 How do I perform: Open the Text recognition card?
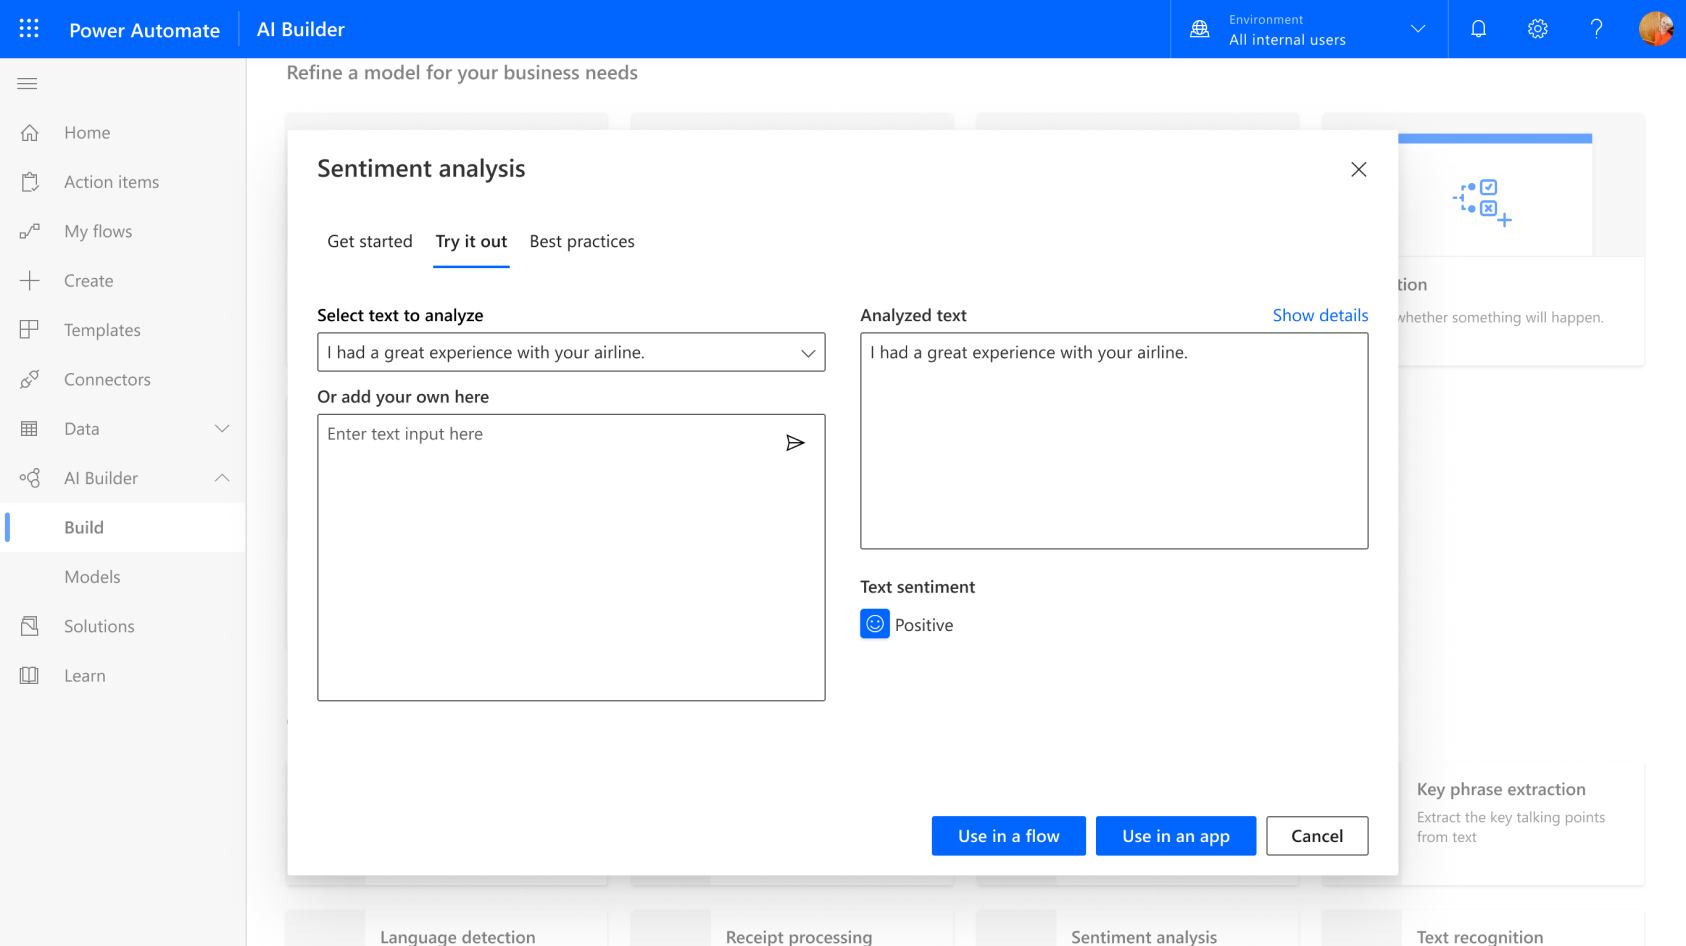pyautogui.click(x=1483, y=929)
